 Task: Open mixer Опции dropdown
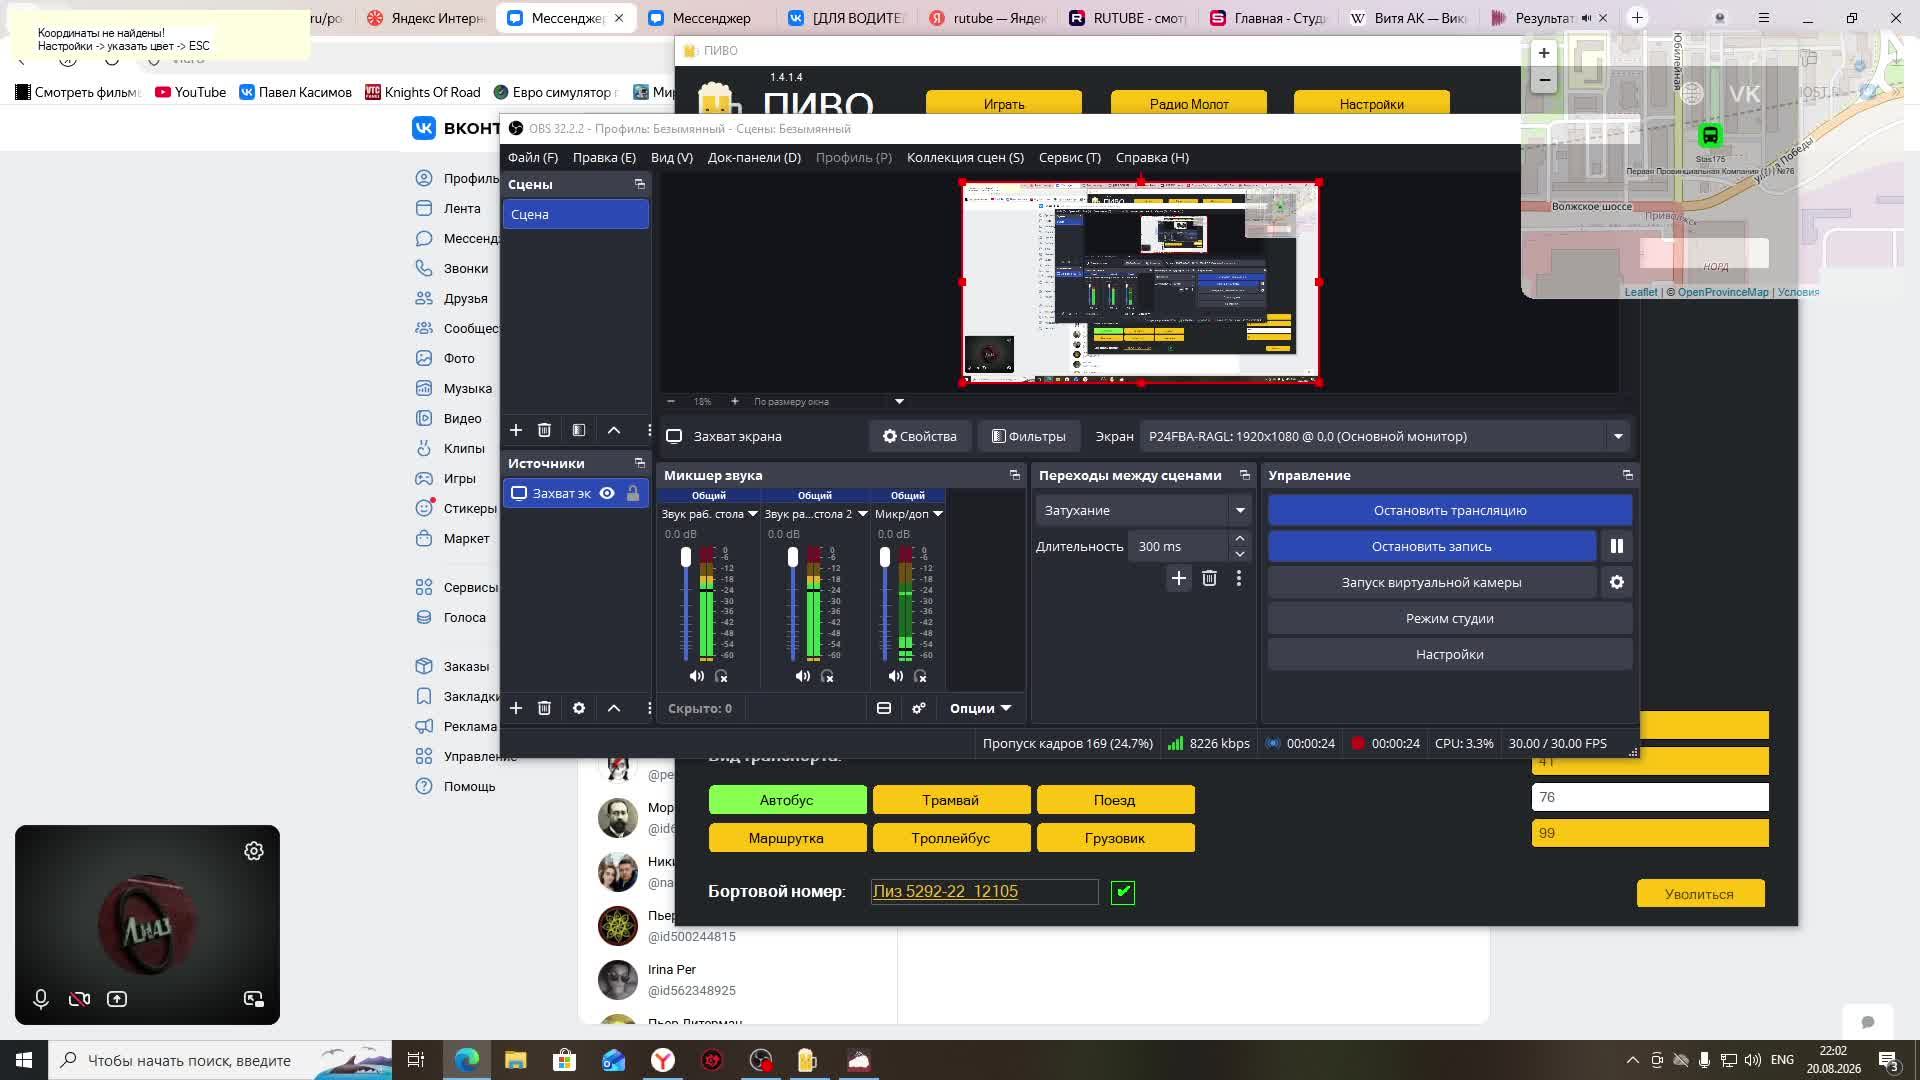click(980, 708)
